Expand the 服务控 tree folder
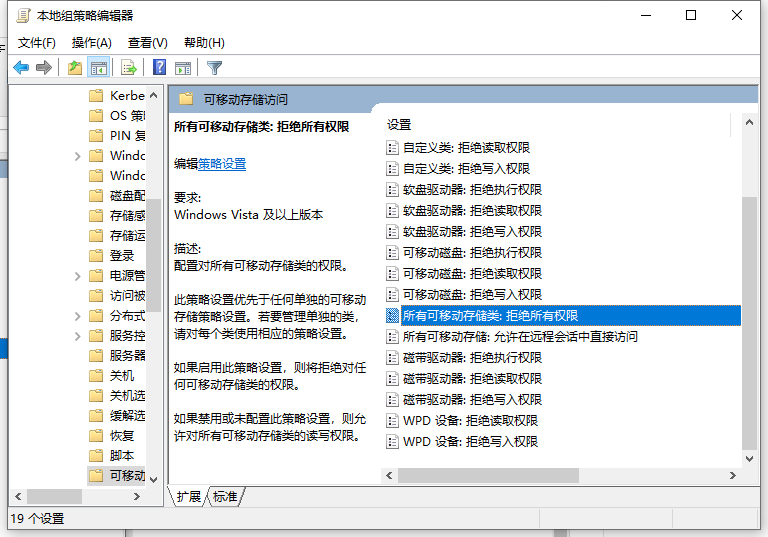This screenshot has height=537, width=768. pos(77,336)
